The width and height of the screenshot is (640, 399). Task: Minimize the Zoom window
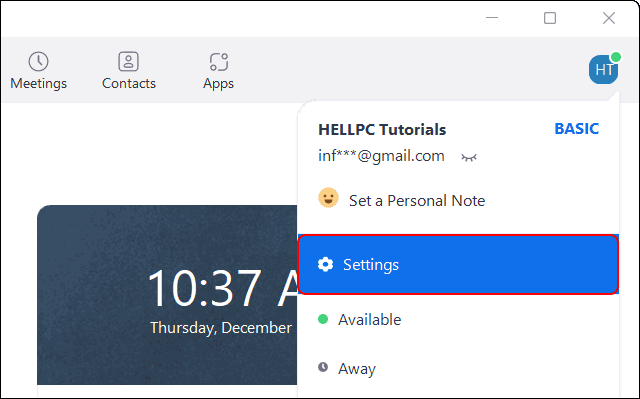pos(492,18)
